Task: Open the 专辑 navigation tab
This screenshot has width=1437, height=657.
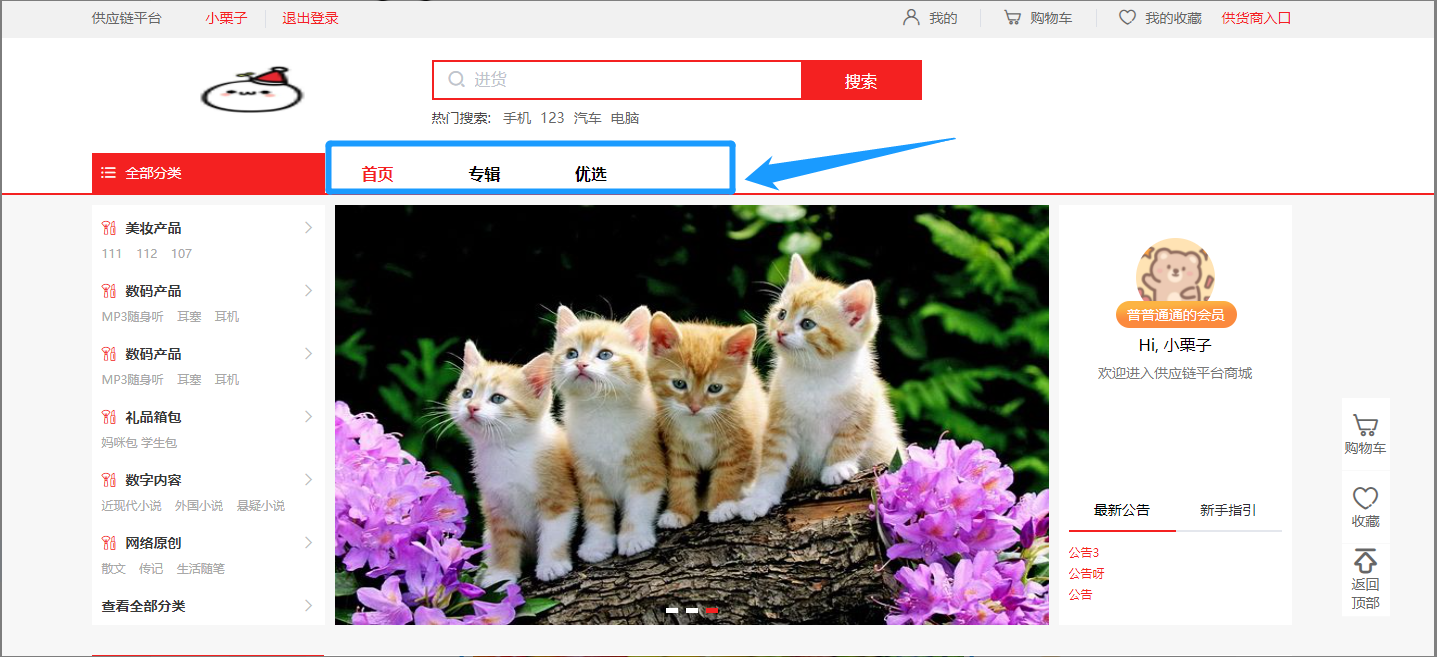Action: 484,174
